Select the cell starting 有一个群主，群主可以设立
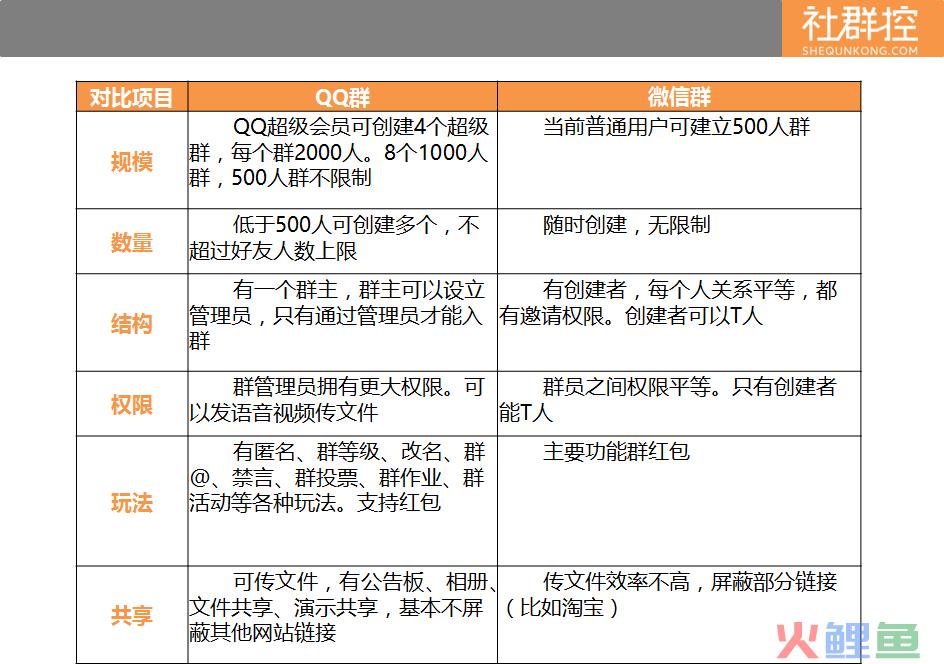This screenshot has width=944, height=664. point(343,323)
